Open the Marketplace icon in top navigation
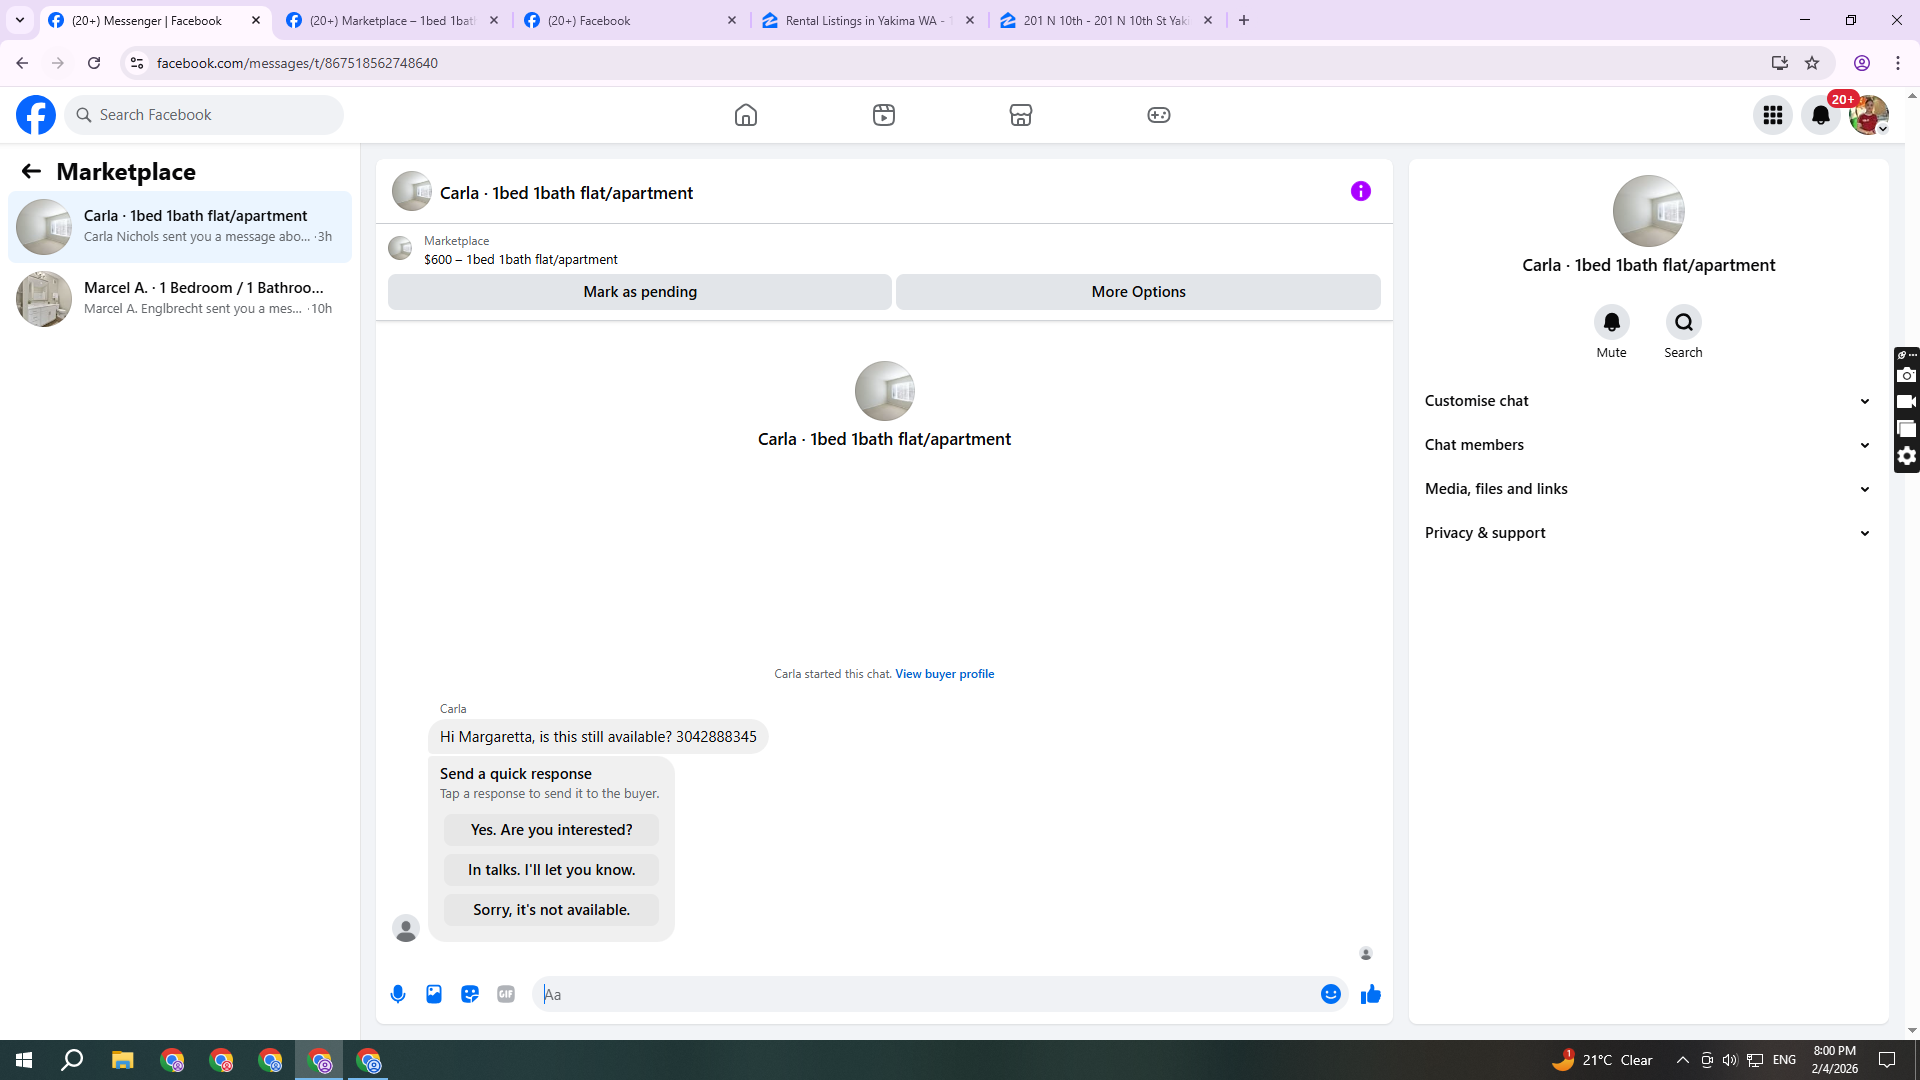This screenshot has height=1080, width=1920. (1020, 115)
